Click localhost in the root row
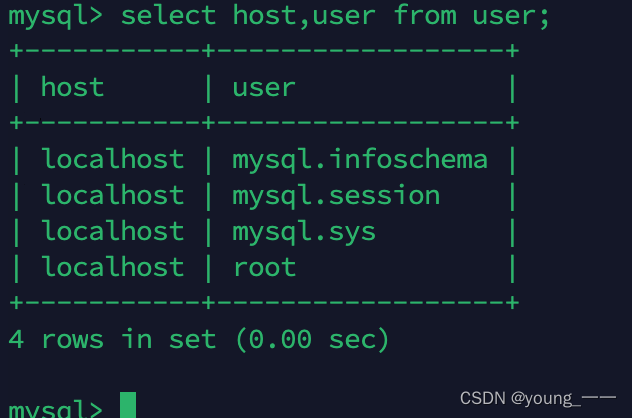632x418 pixels. click(x=113, y=267)
